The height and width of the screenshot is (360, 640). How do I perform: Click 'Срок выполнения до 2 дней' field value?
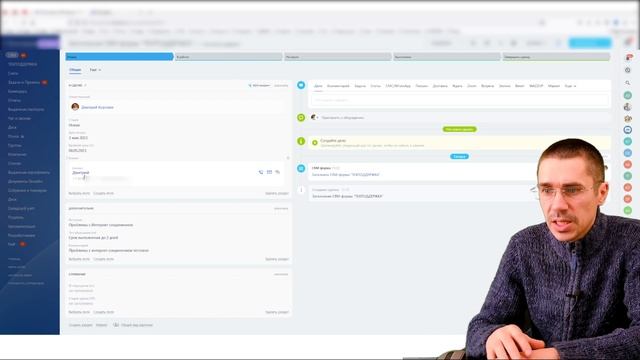tap(93, 238)
